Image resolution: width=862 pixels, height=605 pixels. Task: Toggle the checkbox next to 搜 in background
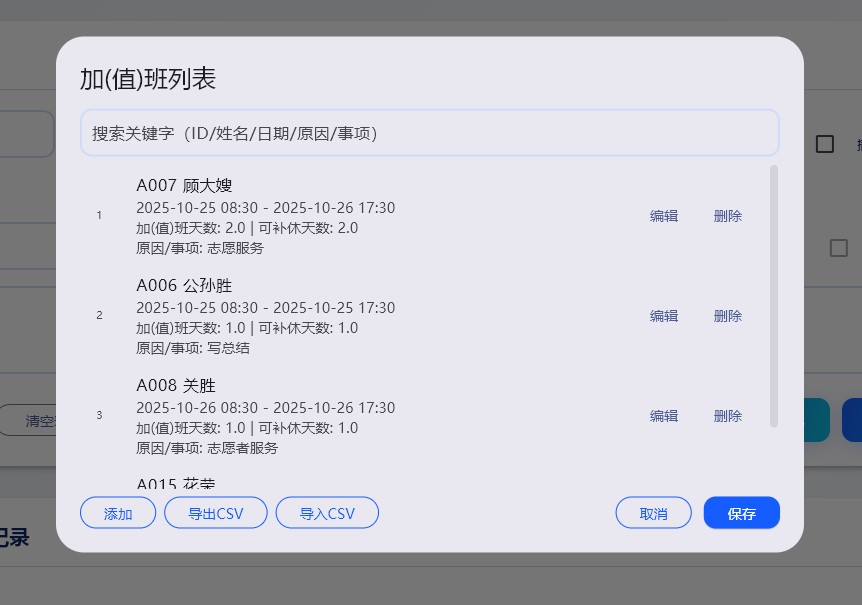pyautogui.click(x=824, y=144)
